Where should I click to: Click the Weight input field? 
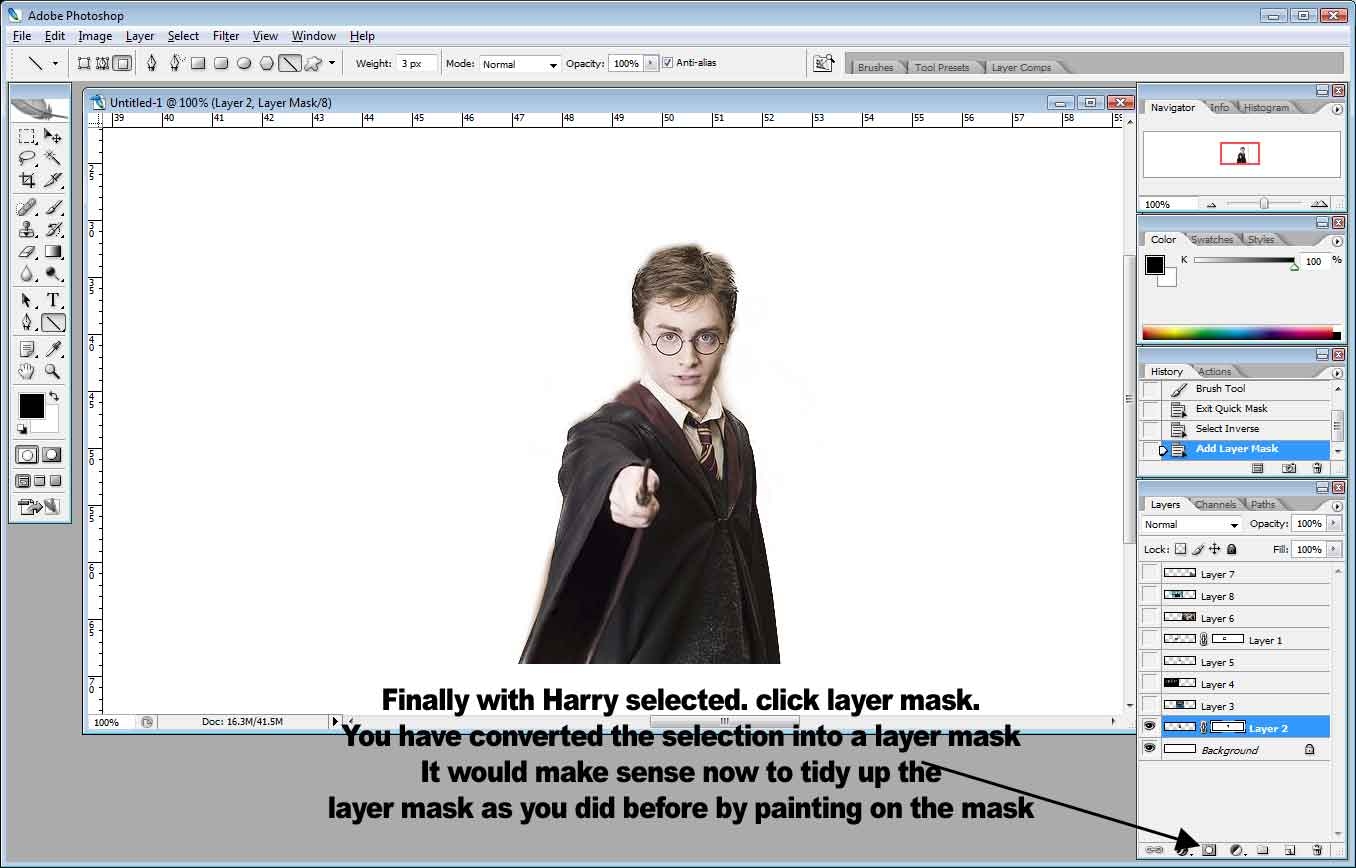pos(415,63)
